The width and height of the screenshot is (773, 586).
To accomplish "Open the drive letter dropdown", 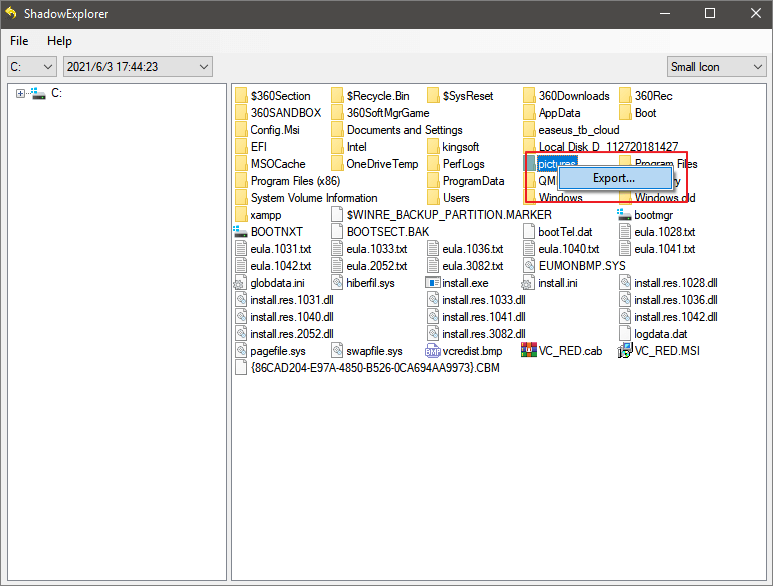I will [31, 67].
